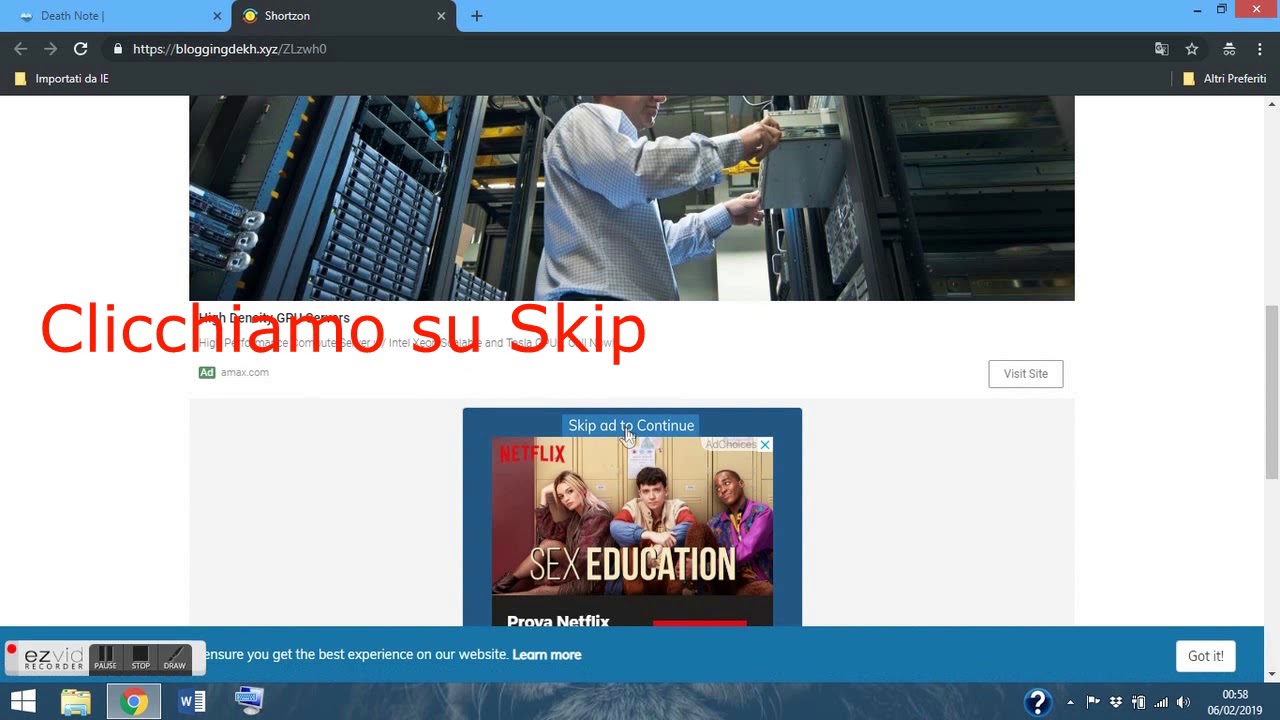This screenshot has height=720, width=1280.
Task: Click the Visit Site button
Action: coord(1026,373)
